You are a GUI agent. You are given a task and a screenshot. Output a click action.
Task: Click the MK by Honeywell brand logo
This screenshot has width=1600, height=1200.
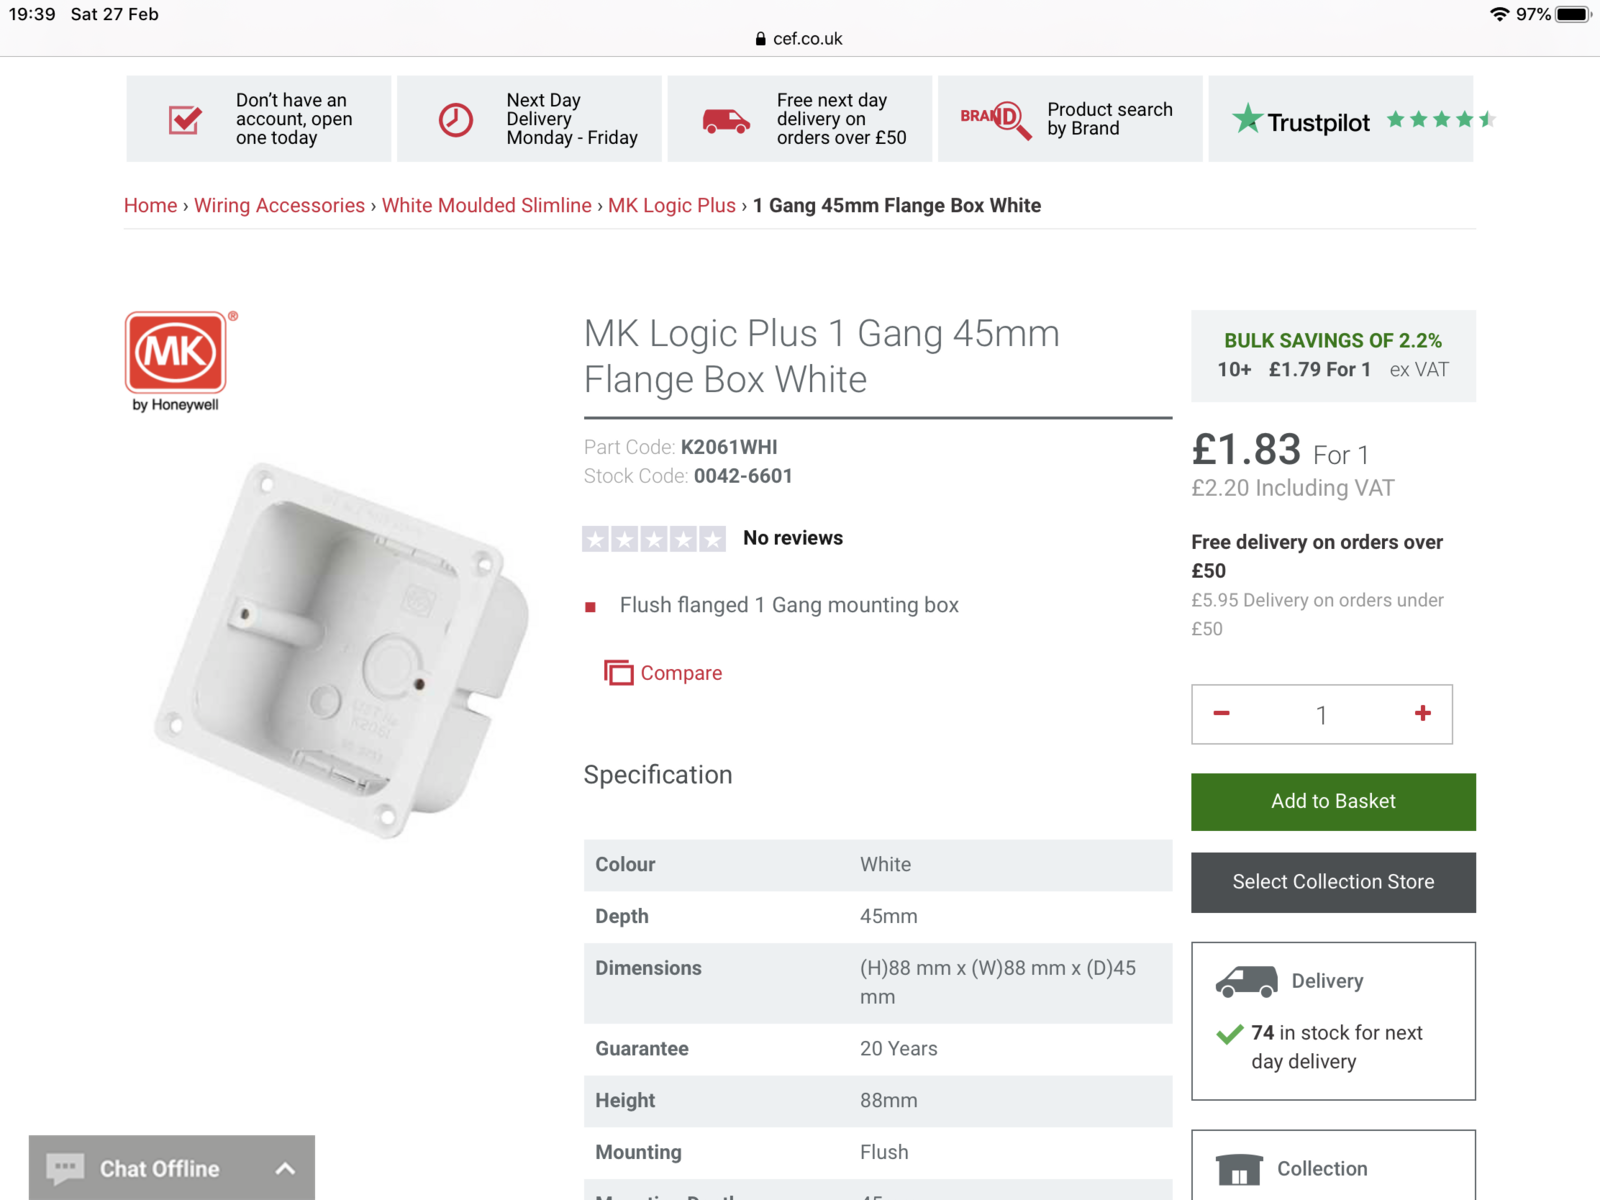click(177, 360)
